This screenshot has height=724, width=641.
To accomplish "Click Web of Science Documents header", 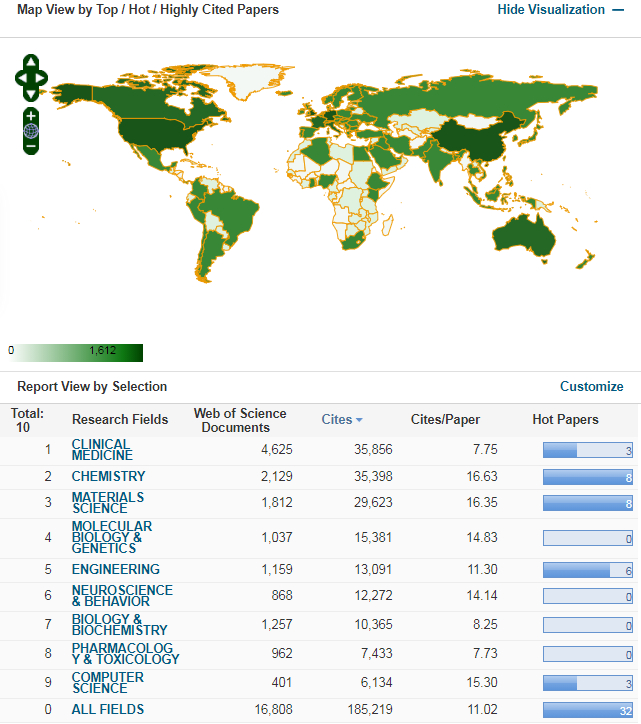I will [240, 420].
